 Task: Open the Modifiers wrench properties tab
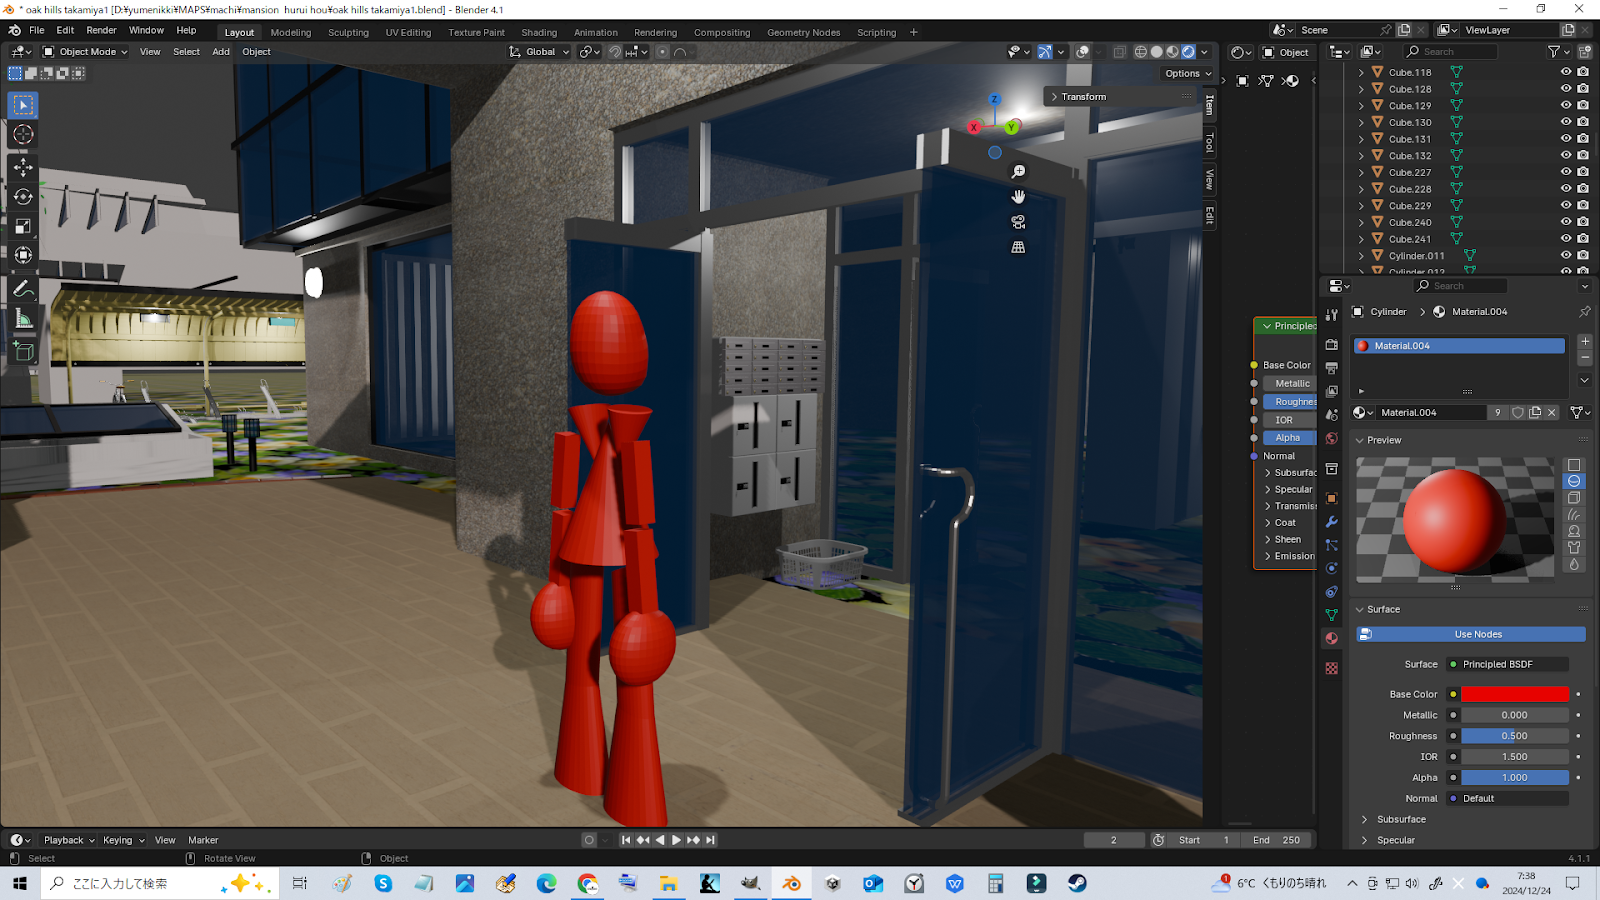click(x=1331, y=522)
